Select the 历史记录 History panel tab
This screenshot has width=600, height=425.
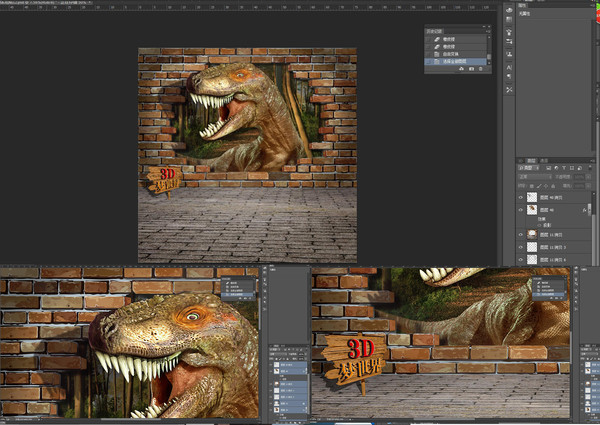point(434,32)
